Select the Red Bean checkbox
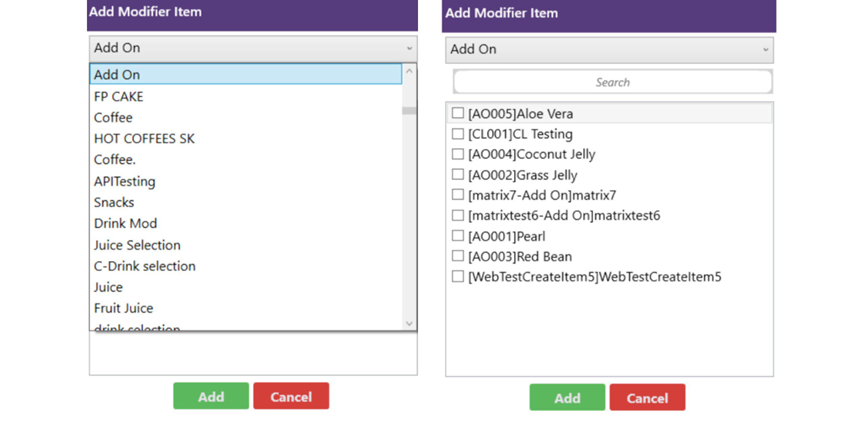The height and width of the screenshot is (422, 863). pyautogui.click(x=458, y=257)
